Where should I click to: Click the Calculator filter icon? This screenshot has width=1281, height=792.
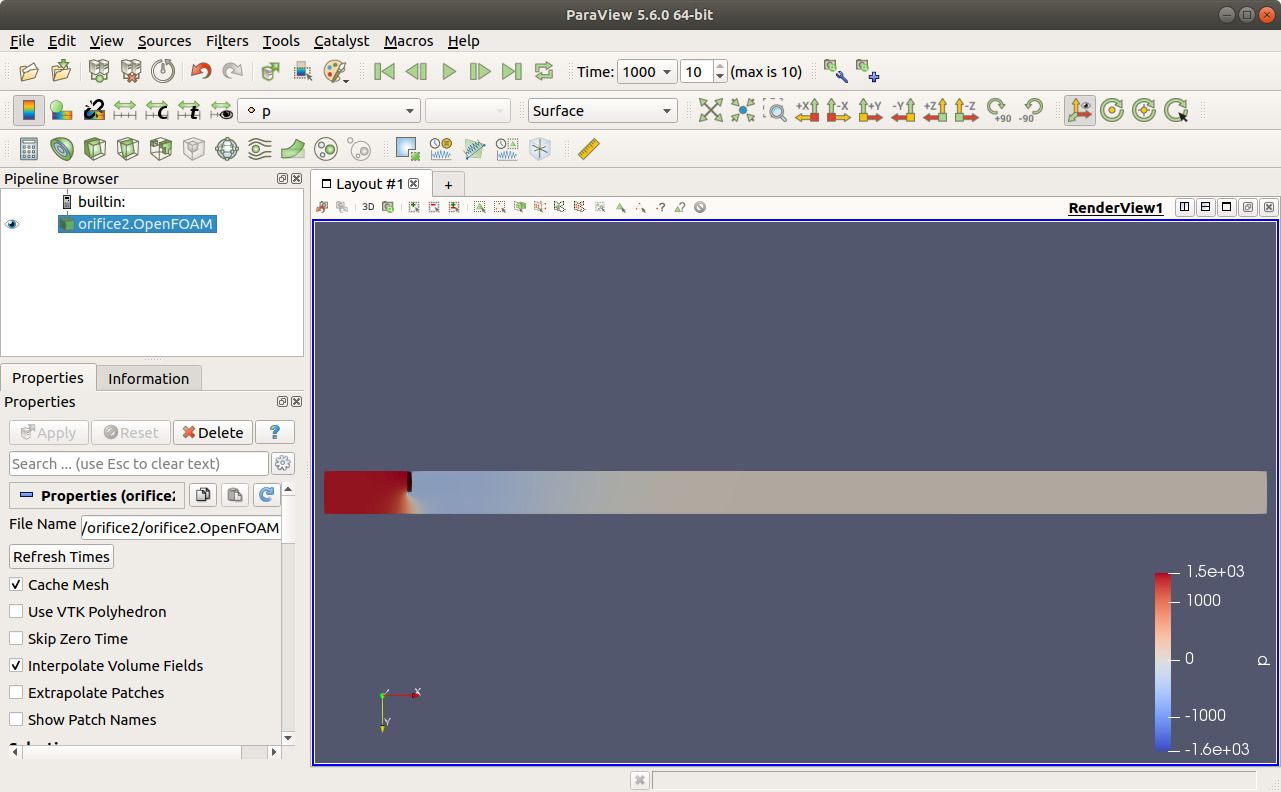29,149
